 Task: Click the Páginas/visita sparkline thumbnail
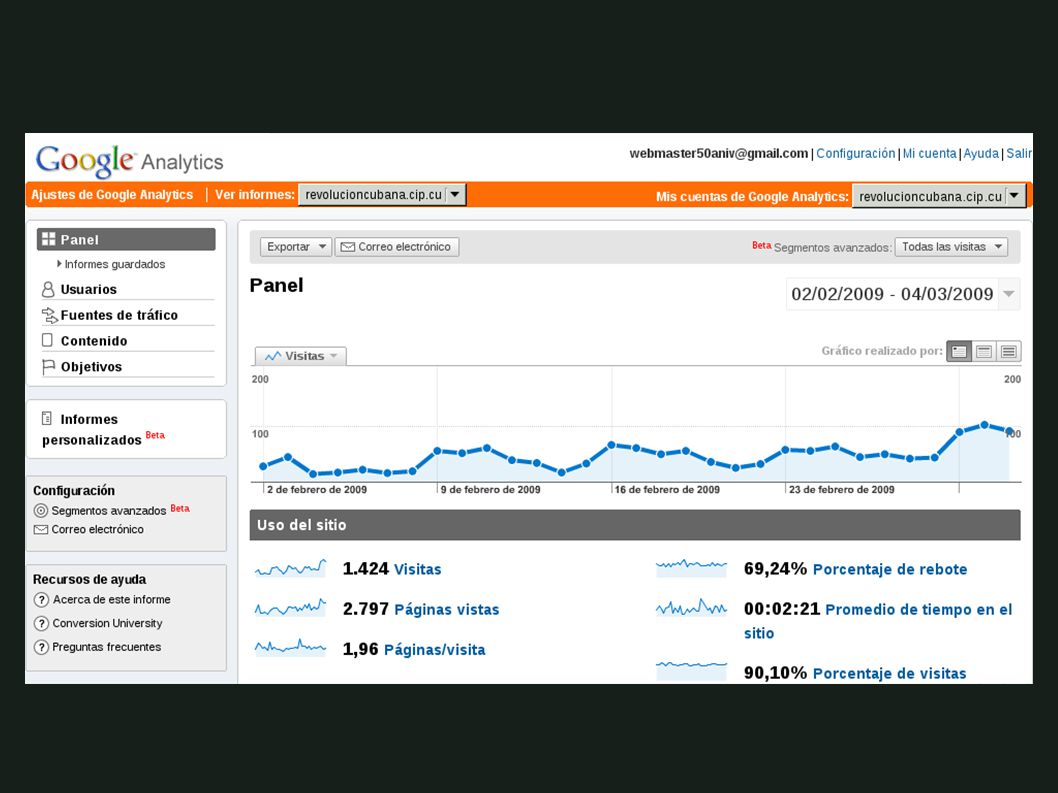pyautogui.click(x=290, y=648)
